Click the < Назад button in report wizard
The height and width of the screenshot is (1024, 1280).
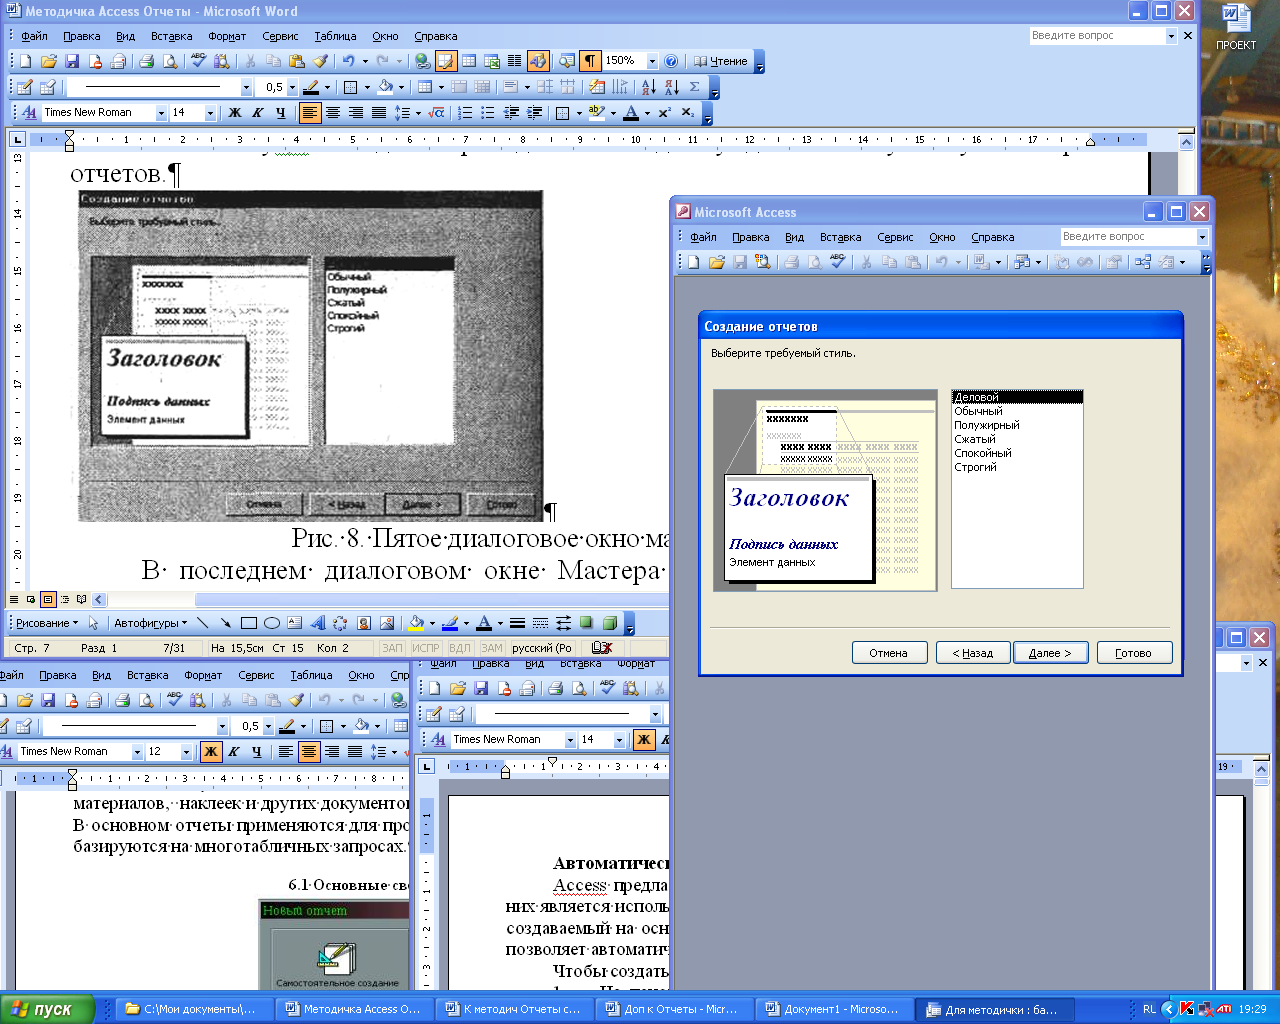coord(973,653)
